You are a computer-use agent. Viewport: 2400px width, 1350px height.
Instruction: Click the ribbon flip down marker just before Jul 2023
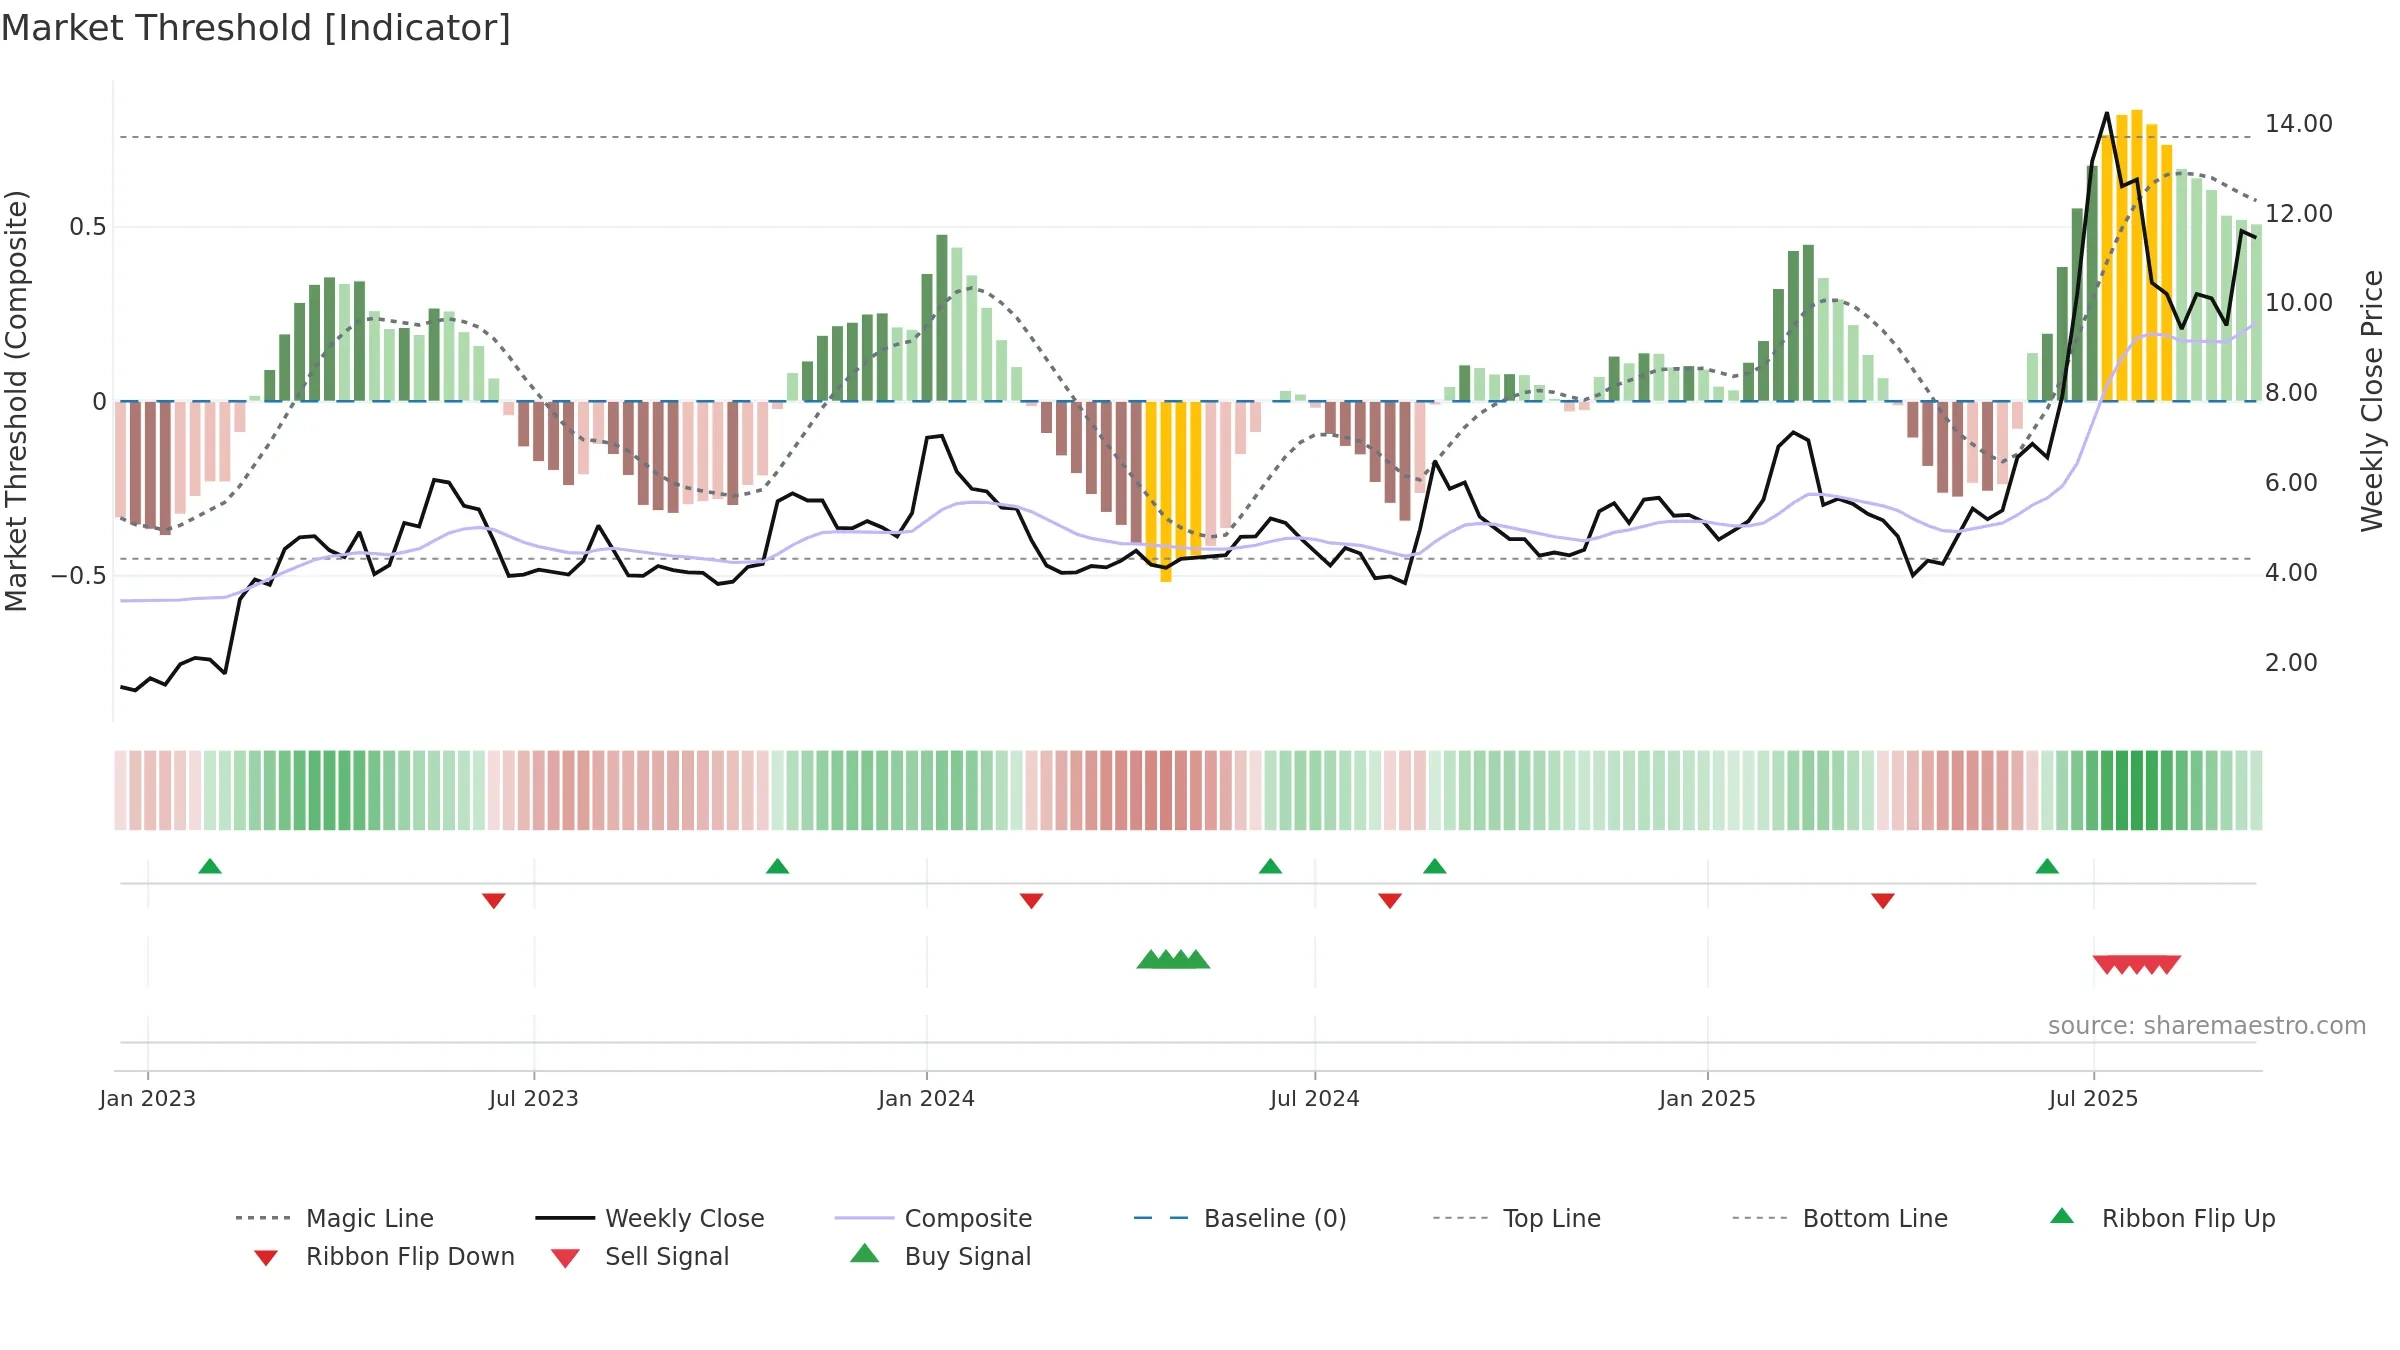494,901
